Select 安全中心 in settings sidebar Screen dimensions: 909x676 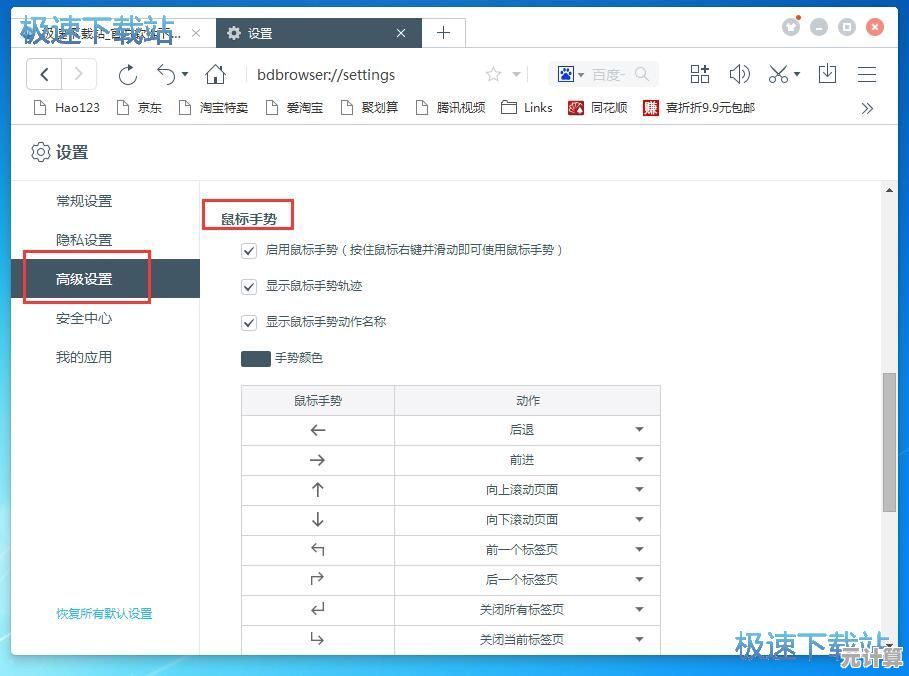84,318
